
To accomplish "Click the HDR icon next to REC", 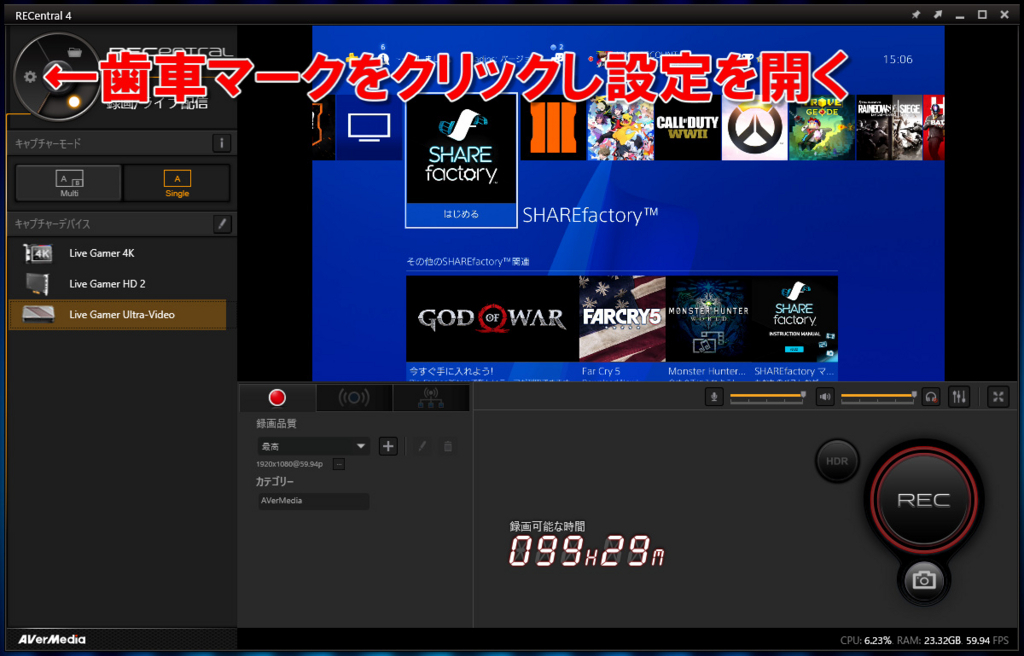I will click(837, 461).
